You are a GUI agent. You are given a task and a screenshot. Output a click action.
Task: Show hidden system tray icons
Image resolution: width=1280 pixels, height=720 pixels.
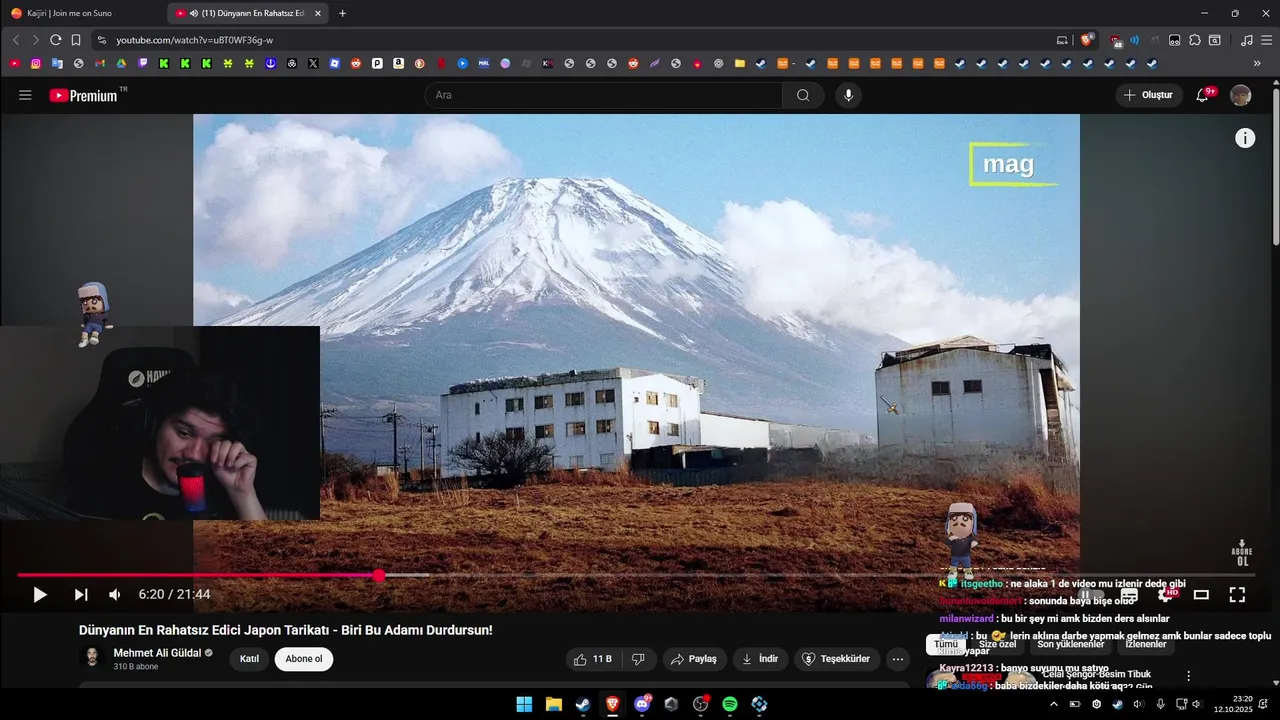[x=1053, y=704]
